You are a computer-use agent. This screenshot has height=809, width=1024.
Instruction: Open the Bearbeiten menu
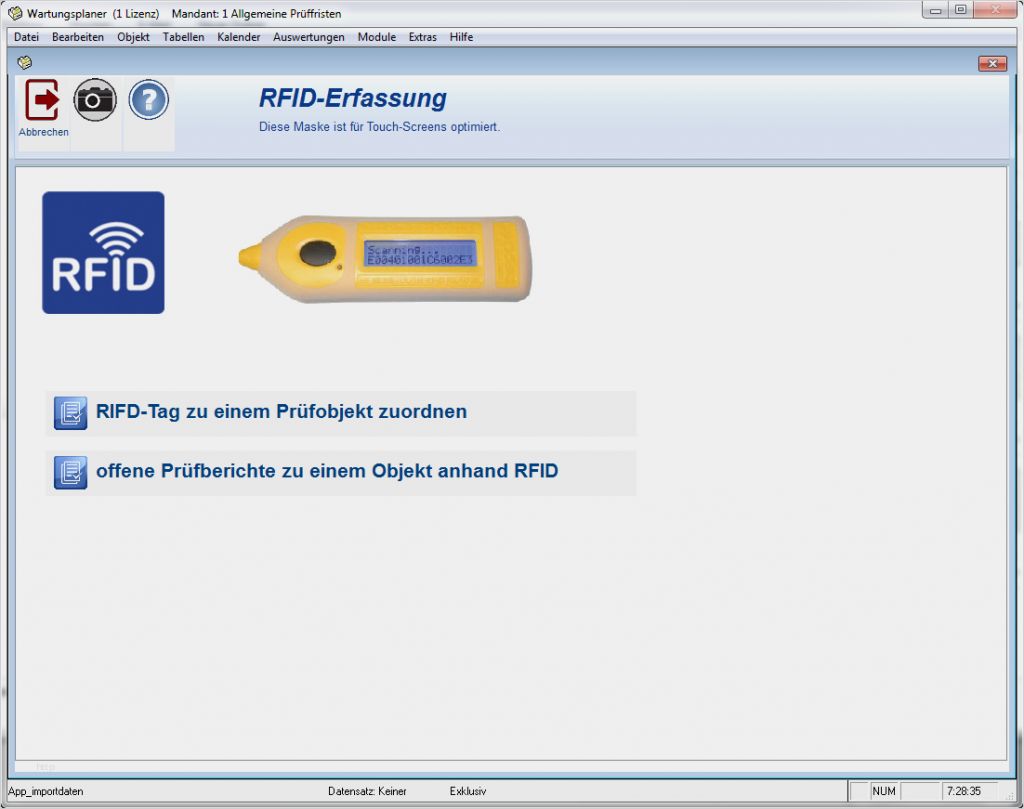(78, 37)
